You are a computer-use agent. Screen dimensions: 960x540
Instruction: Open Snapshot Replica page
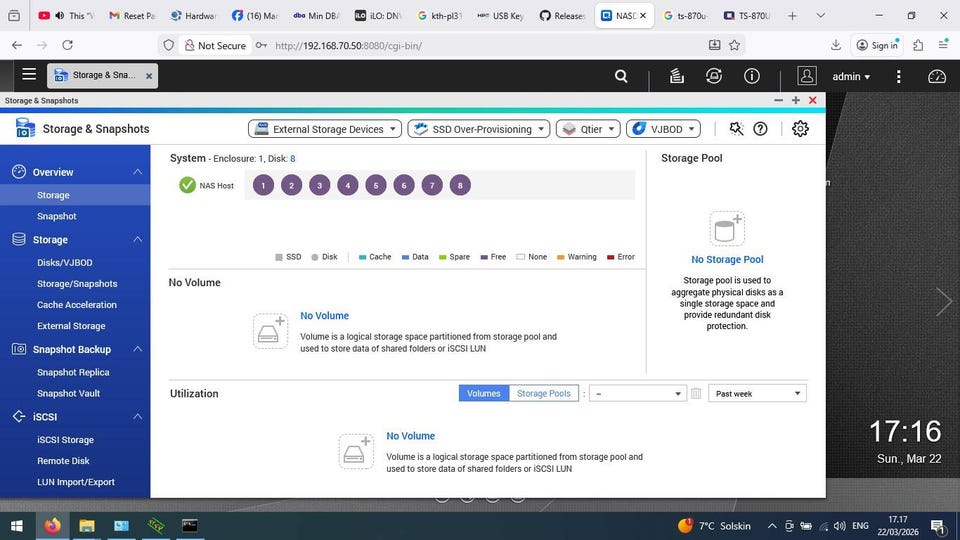click(75, 372)
